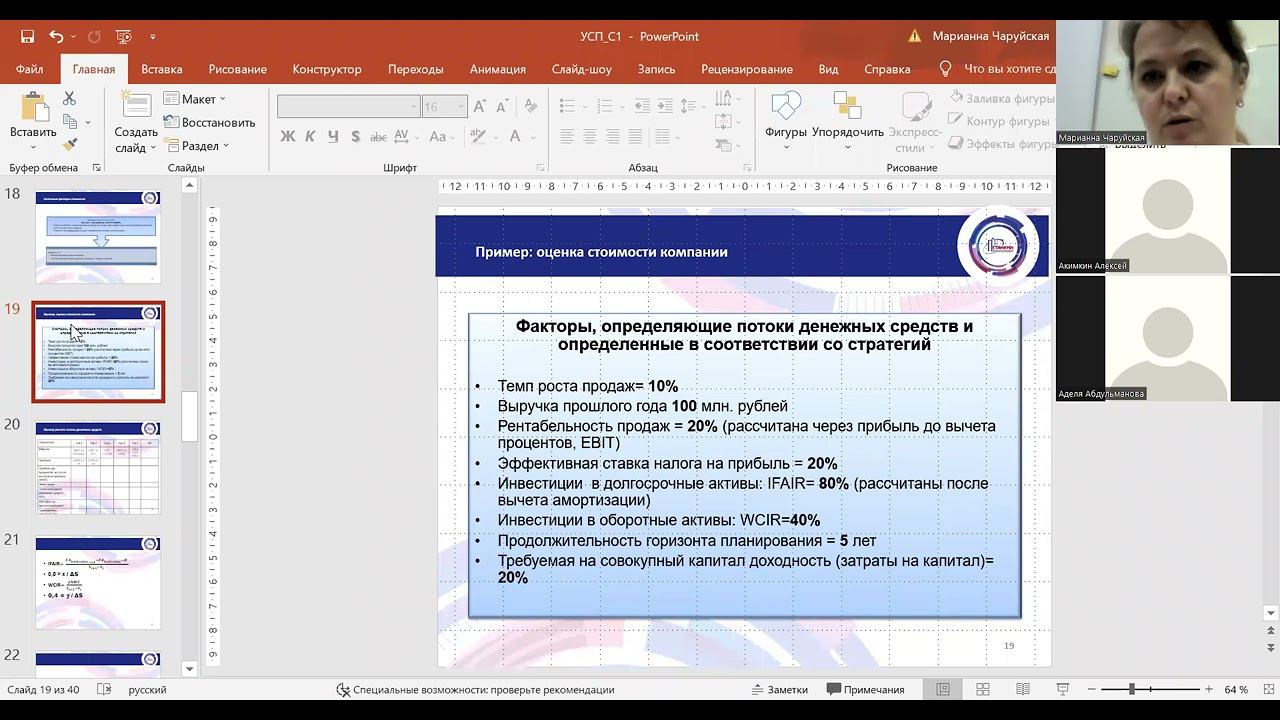This screenshot has width=1280, height=720.
Task: Open the Файл menu
Action: point(29,69)
